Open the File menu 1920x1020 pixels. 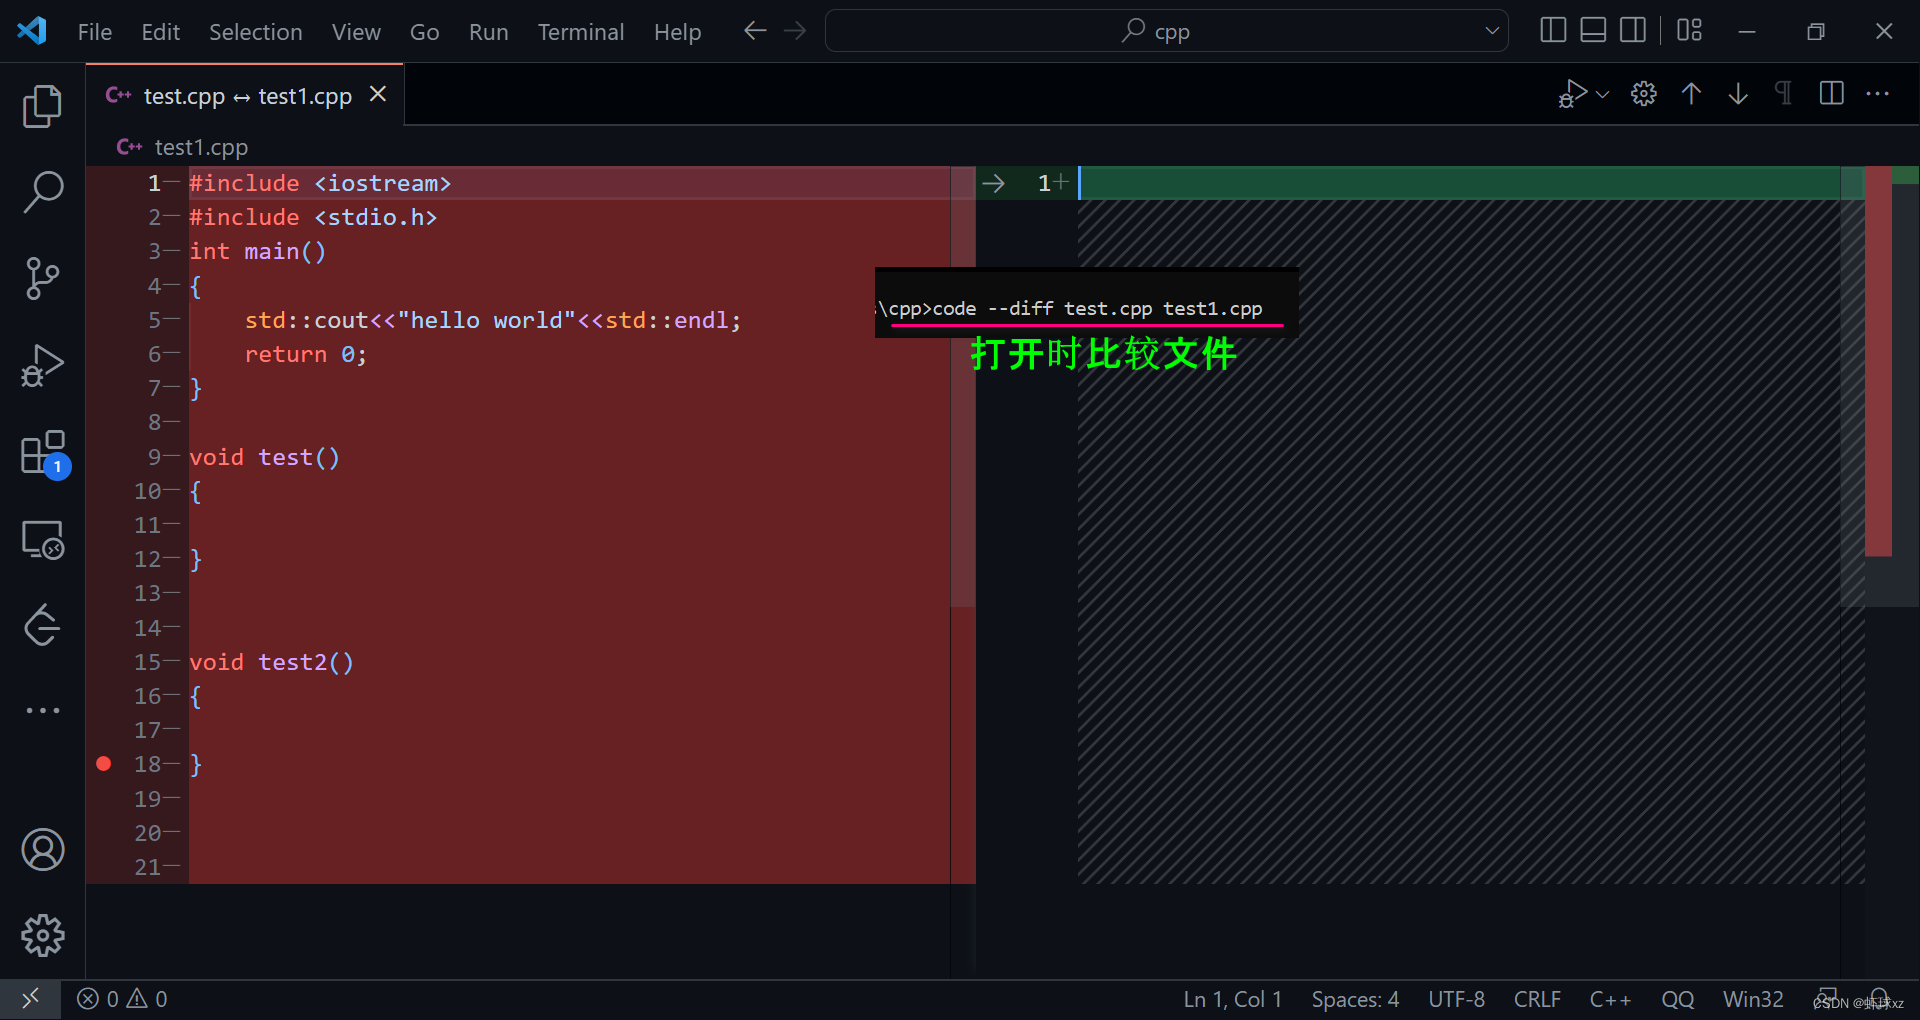coord(95,32)
